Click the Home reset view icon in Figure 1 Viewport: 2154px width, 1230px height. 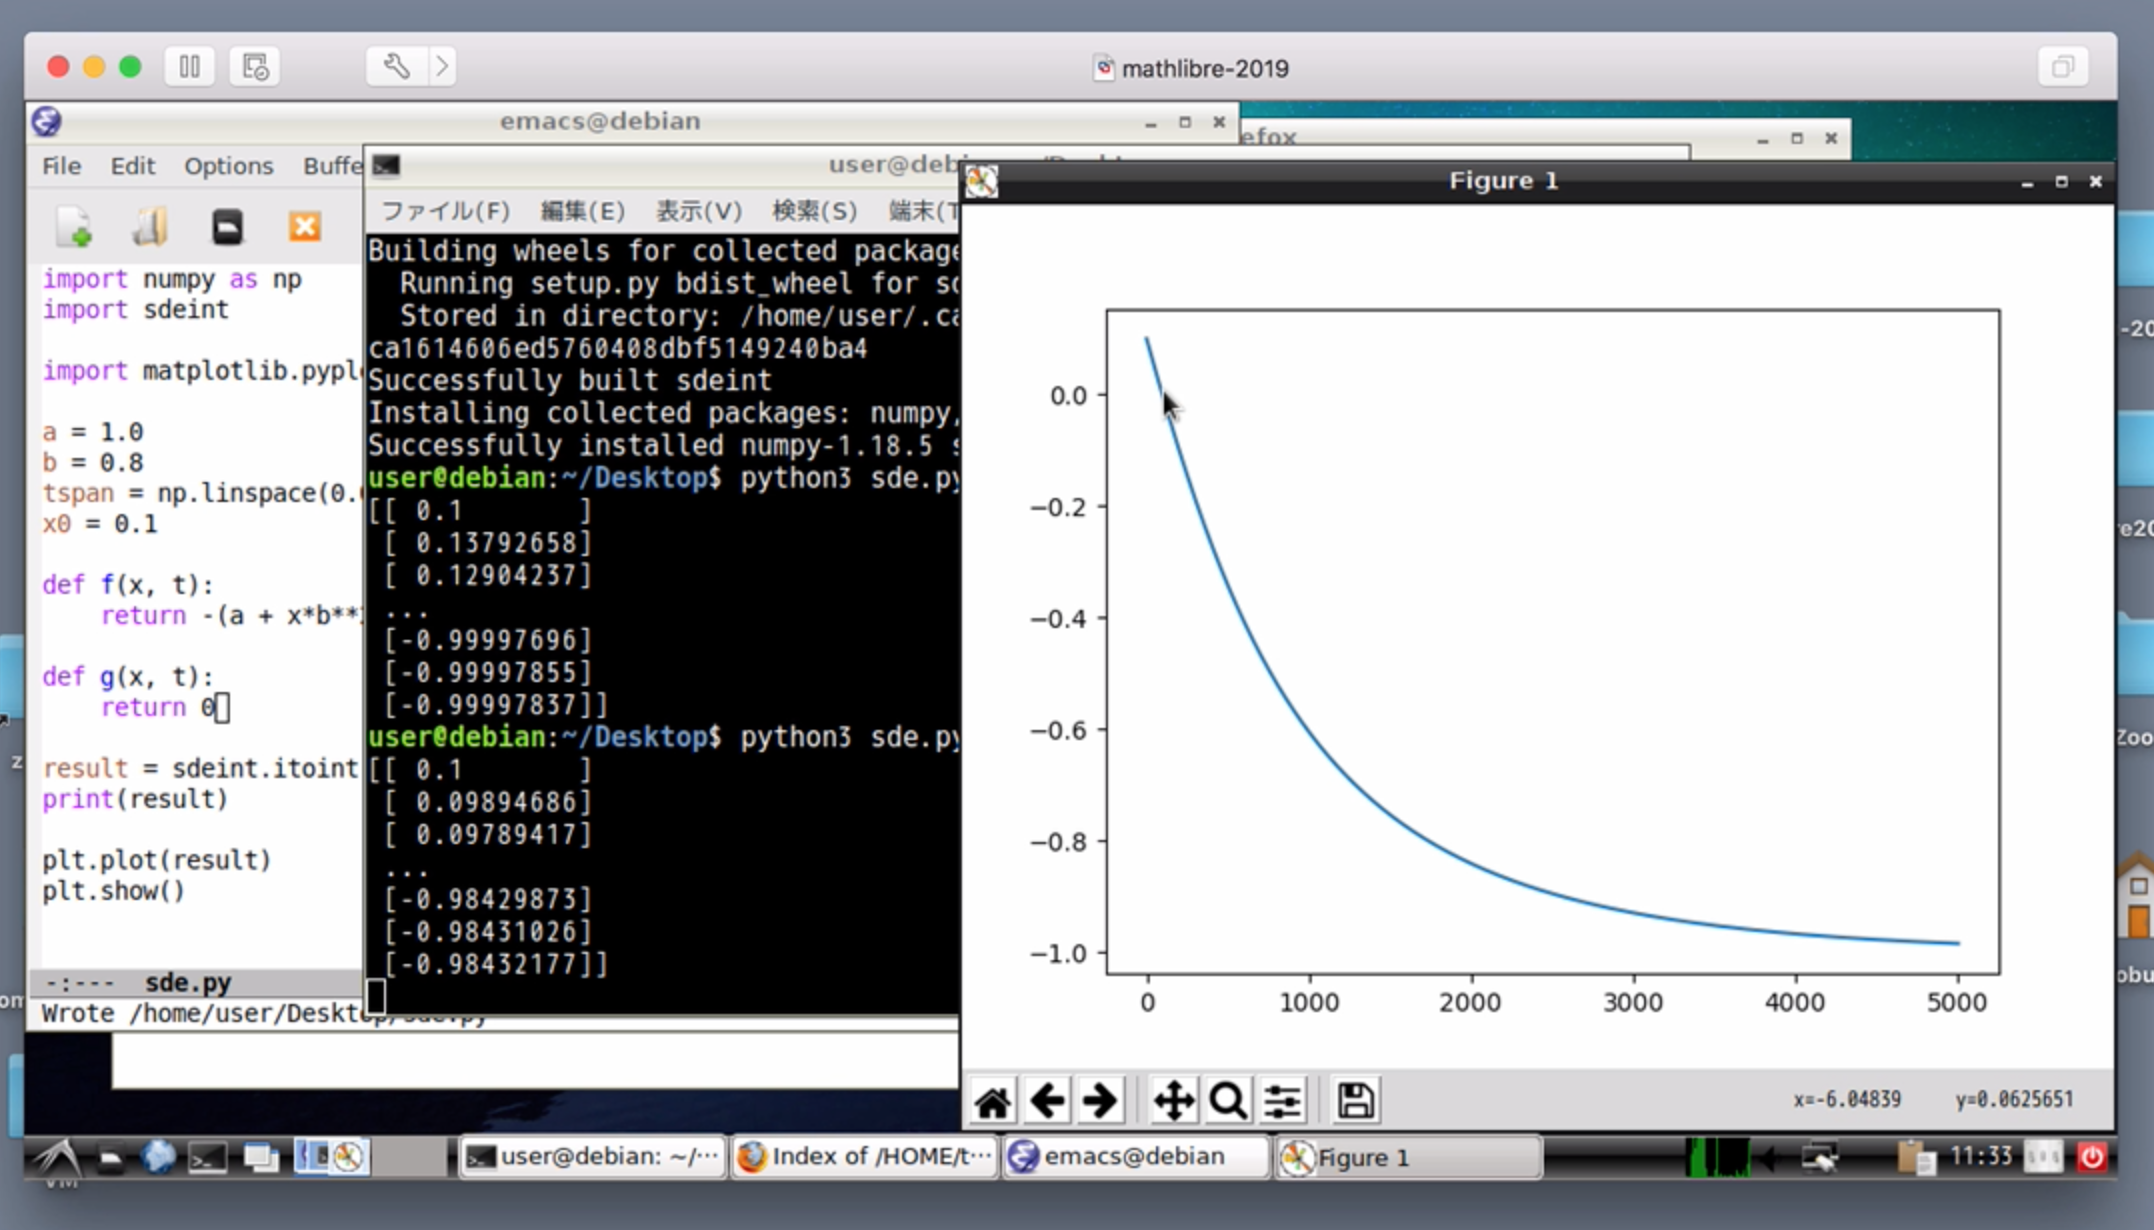point(992,1101)
